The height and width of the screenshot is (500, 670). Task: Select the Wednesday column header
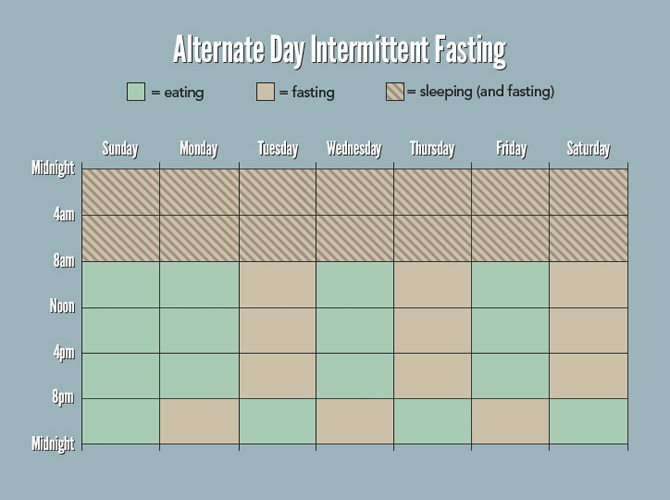(x=354, y=149)
